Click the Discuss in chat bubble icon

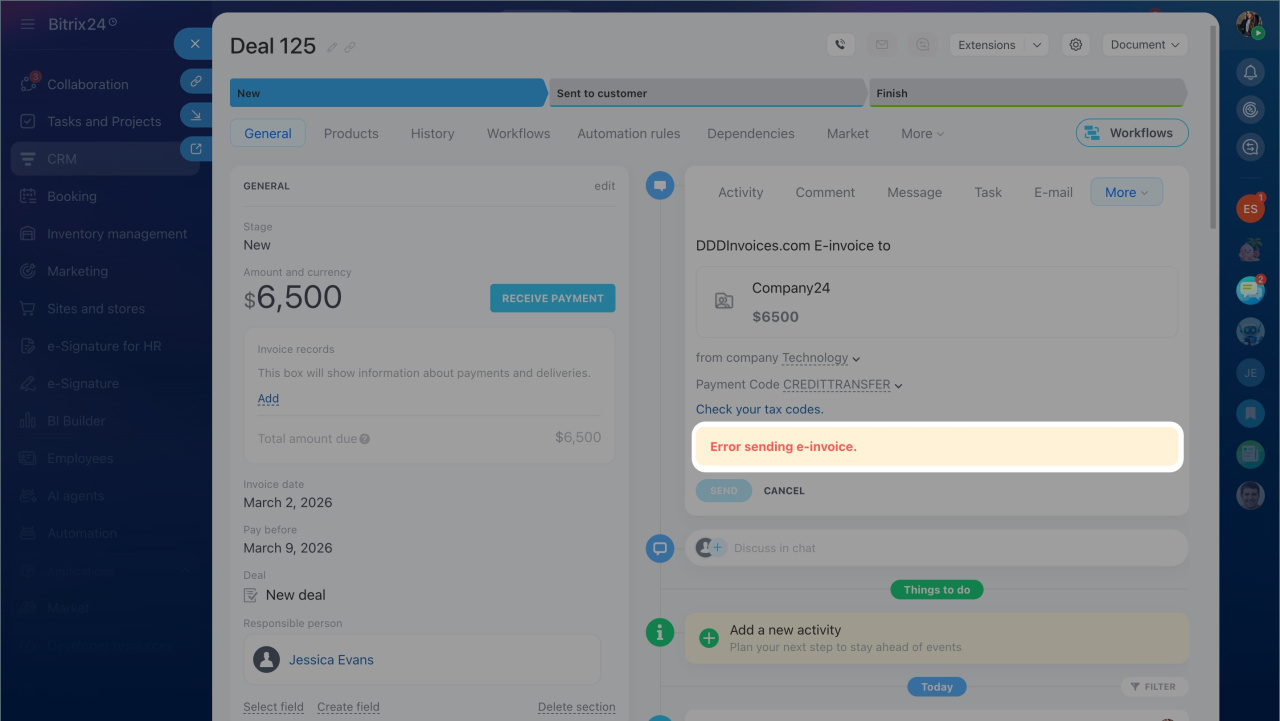[660, 548]
